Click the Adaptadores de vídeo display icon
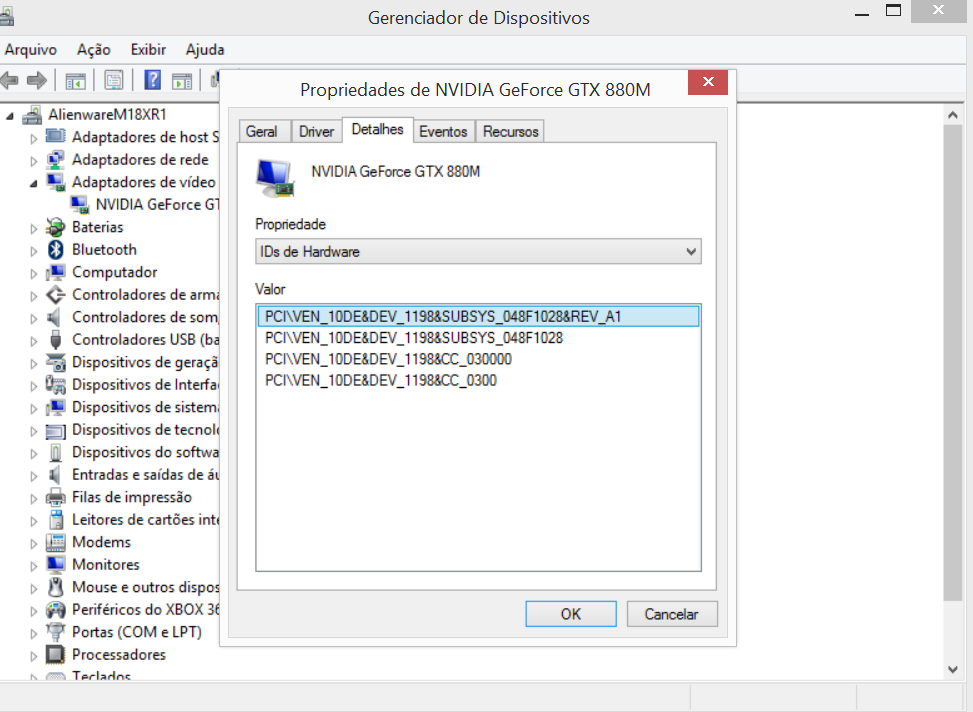The height and width of the screenshot is (712, 973). pos(55,182)
